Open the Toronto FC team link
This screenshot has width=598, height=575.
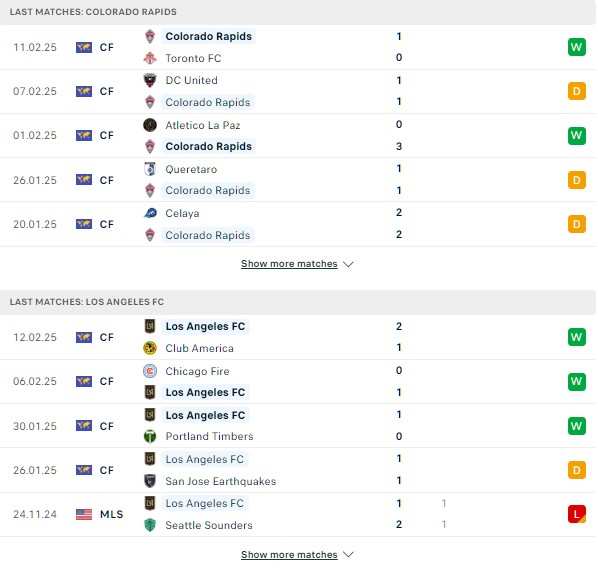193,58
